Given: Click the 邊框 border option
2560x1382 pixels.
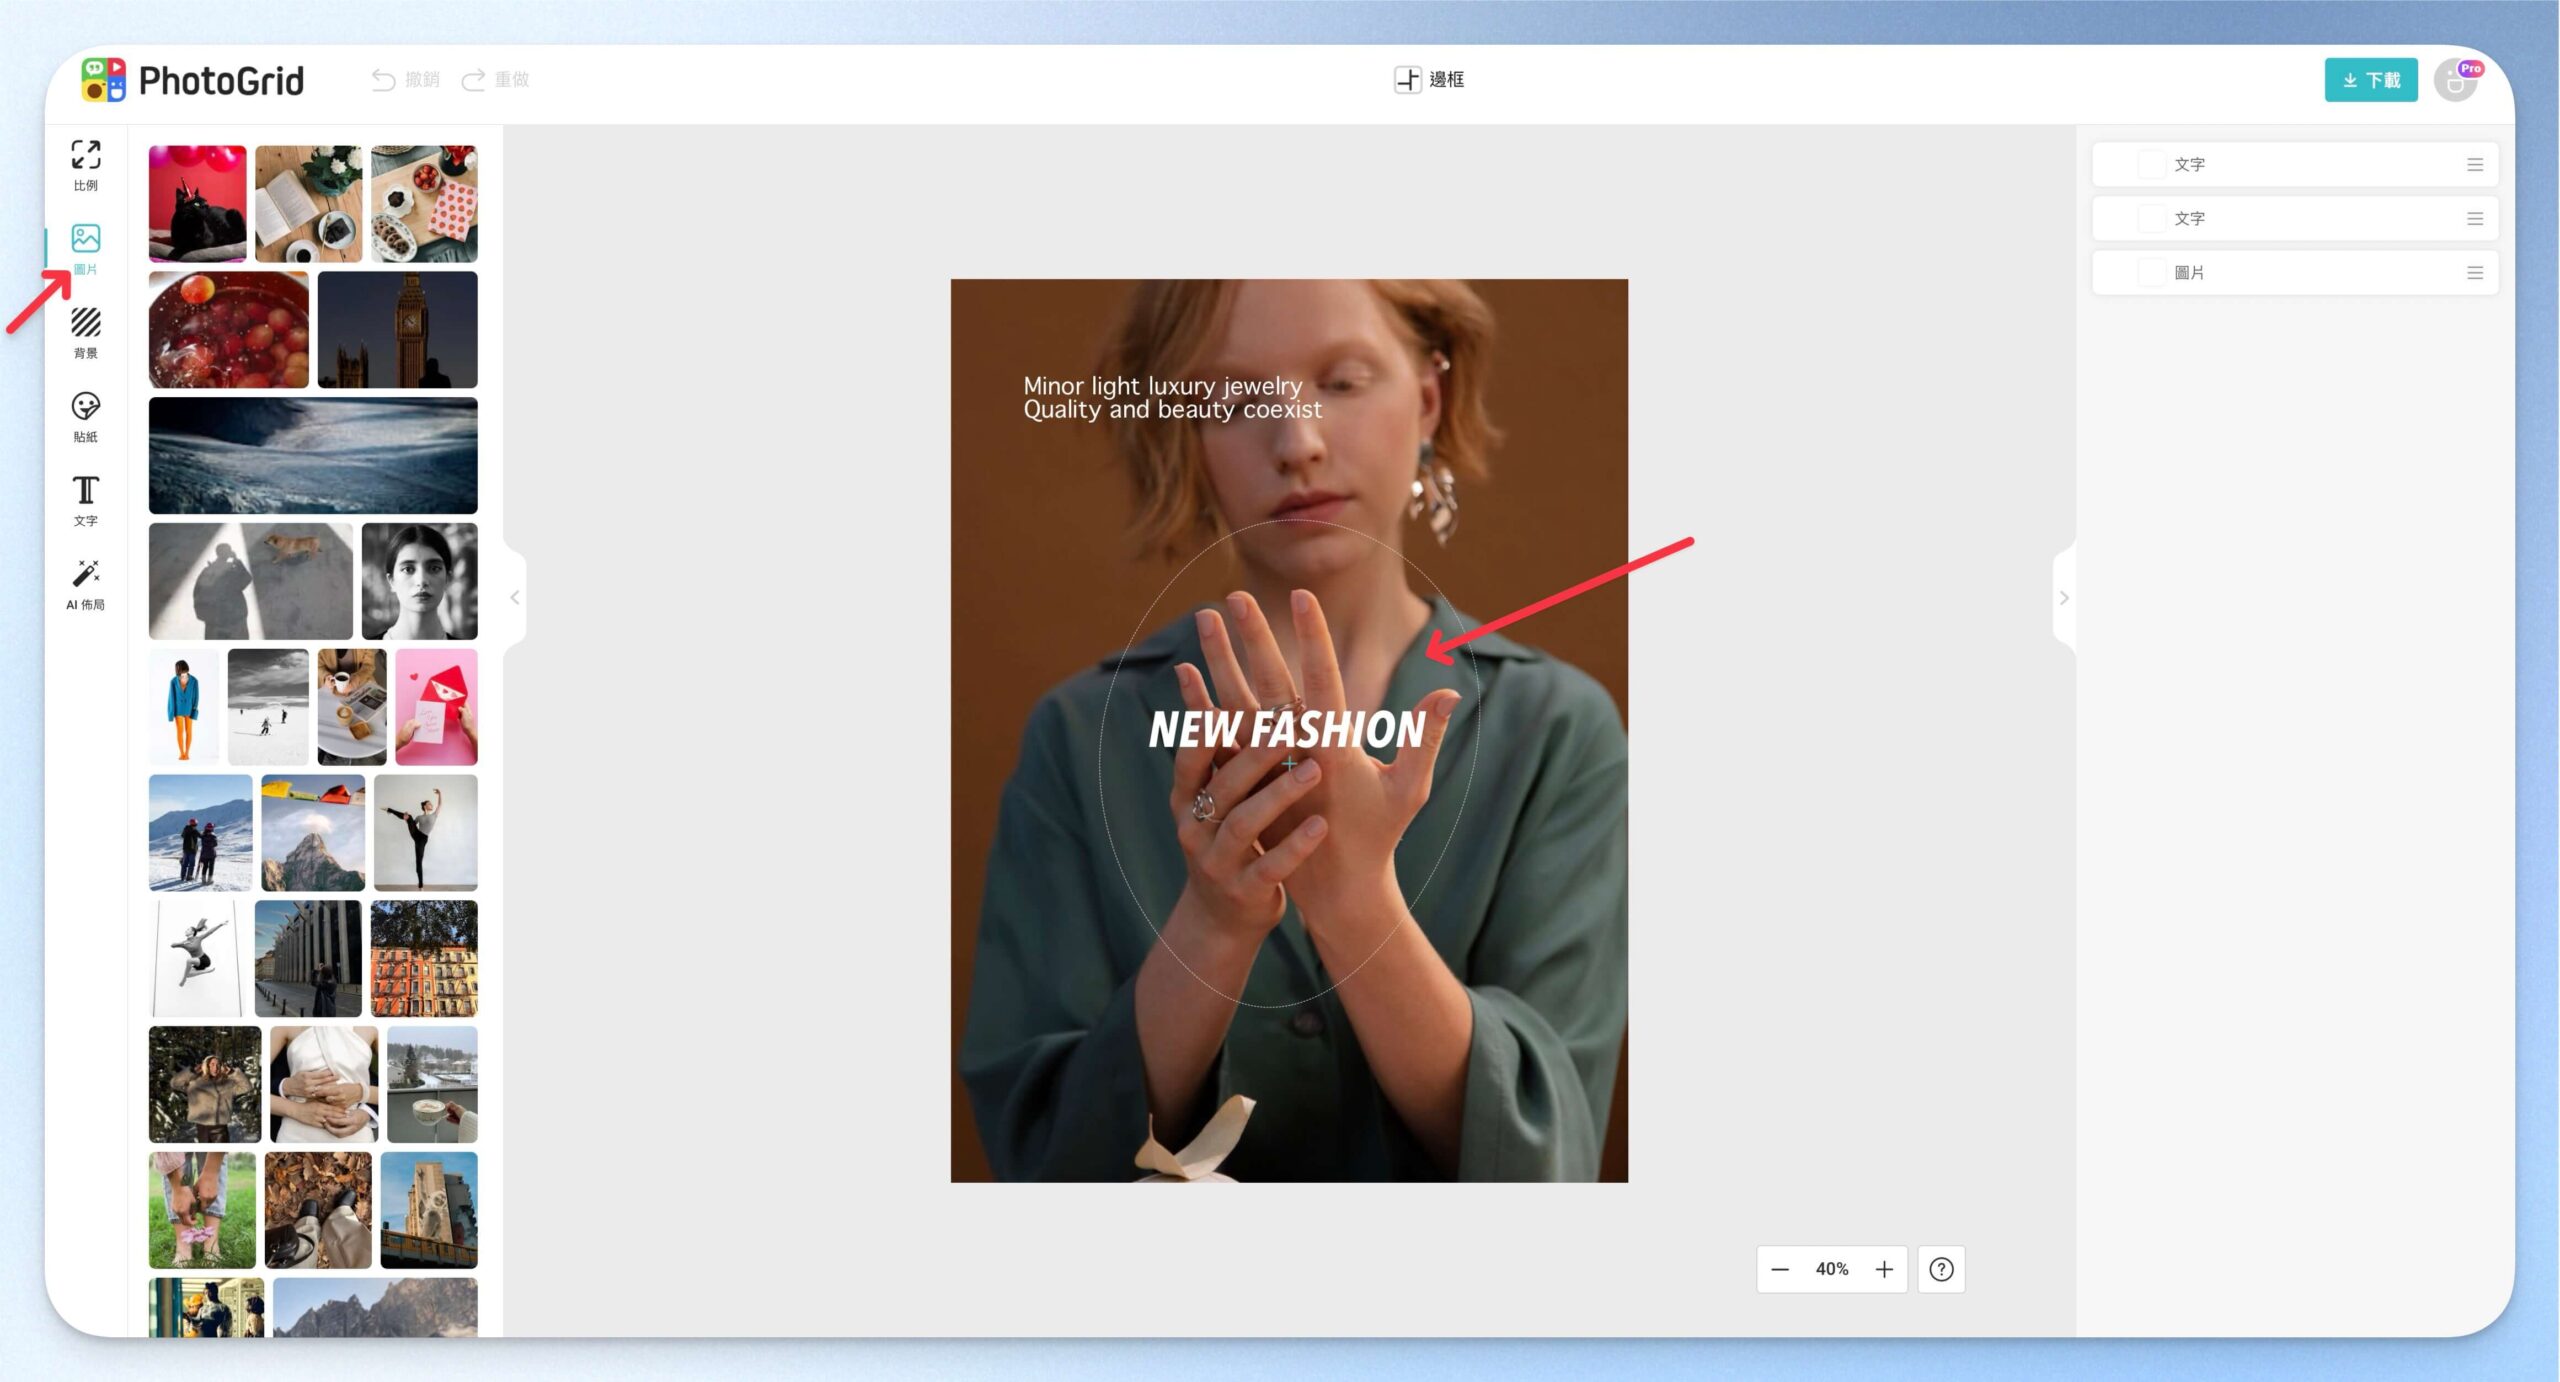Looking at the screenshot, I should coord(1430,80).
